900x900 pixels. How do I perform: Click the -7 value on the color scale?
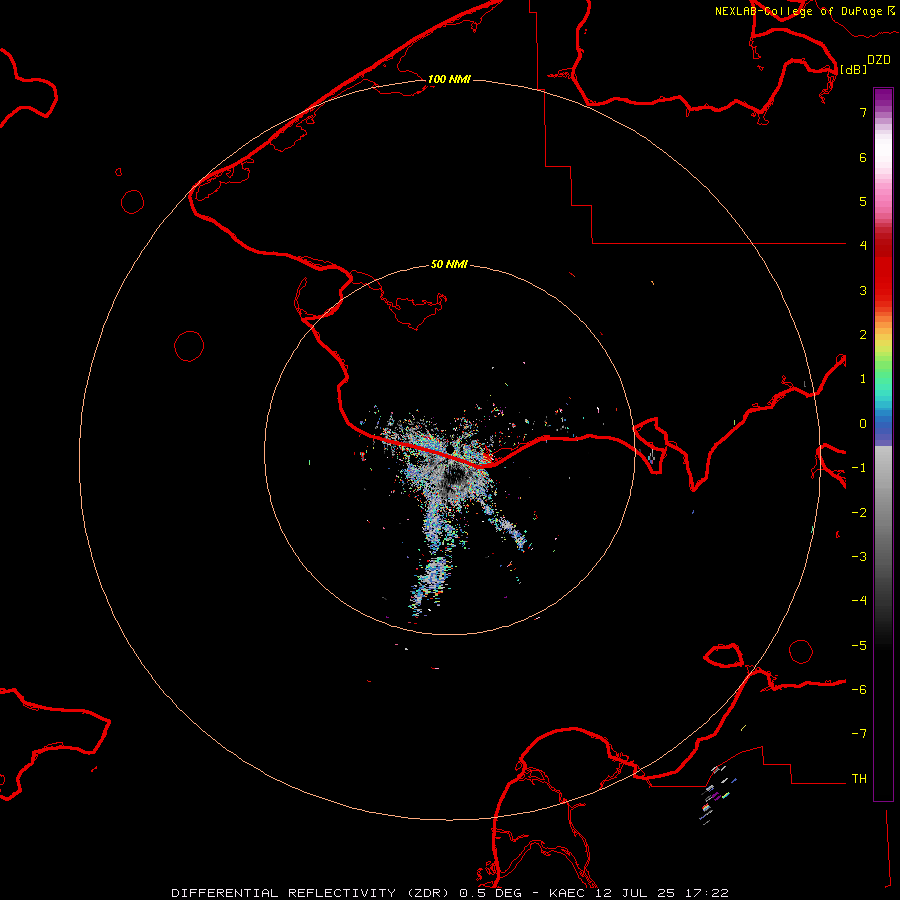click(859, 734)
